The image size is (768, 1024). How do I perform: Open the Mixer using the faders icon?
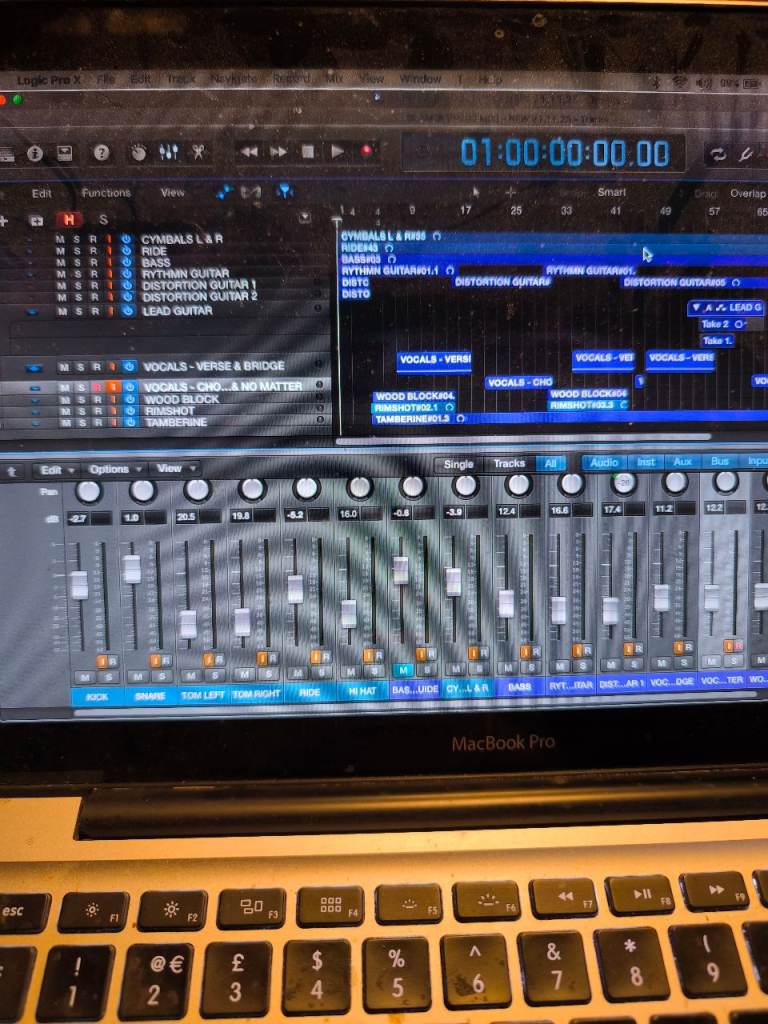pyautogui.click(x=168, y=152)
